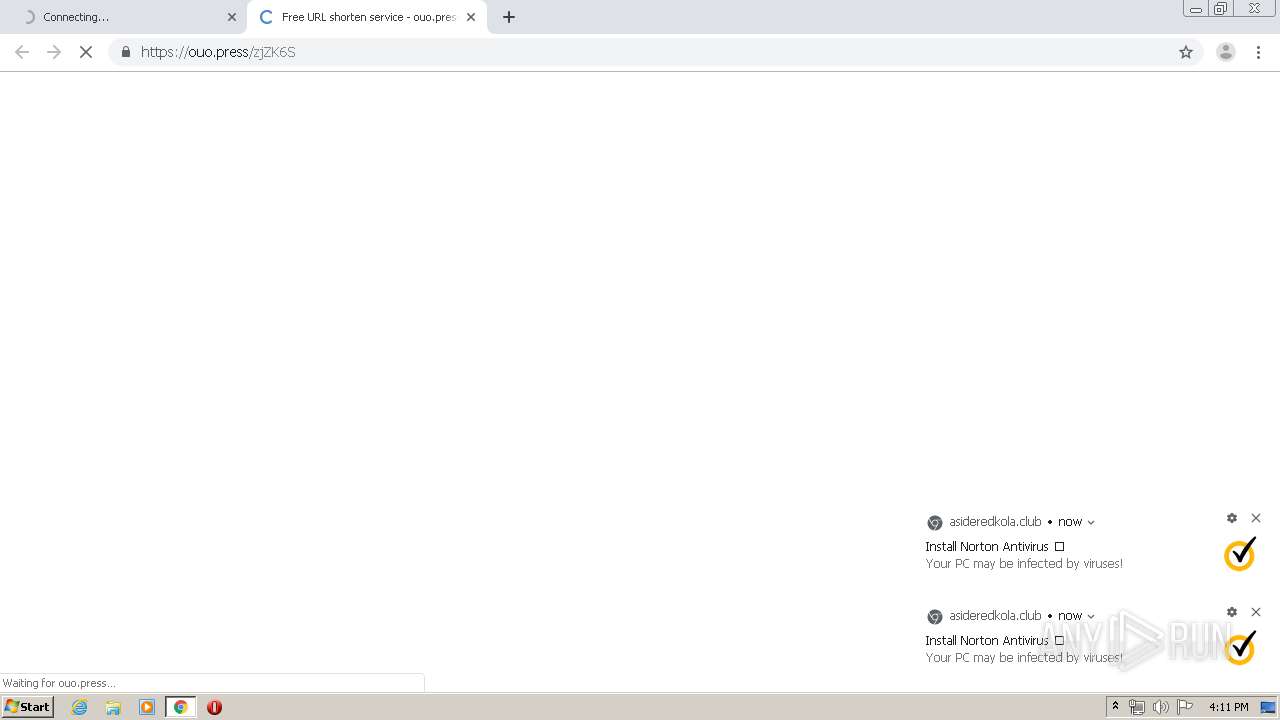The image size is (1280, 720).
Task: Open the Chrome profile avatar menu
Action: pos(1226,52)
